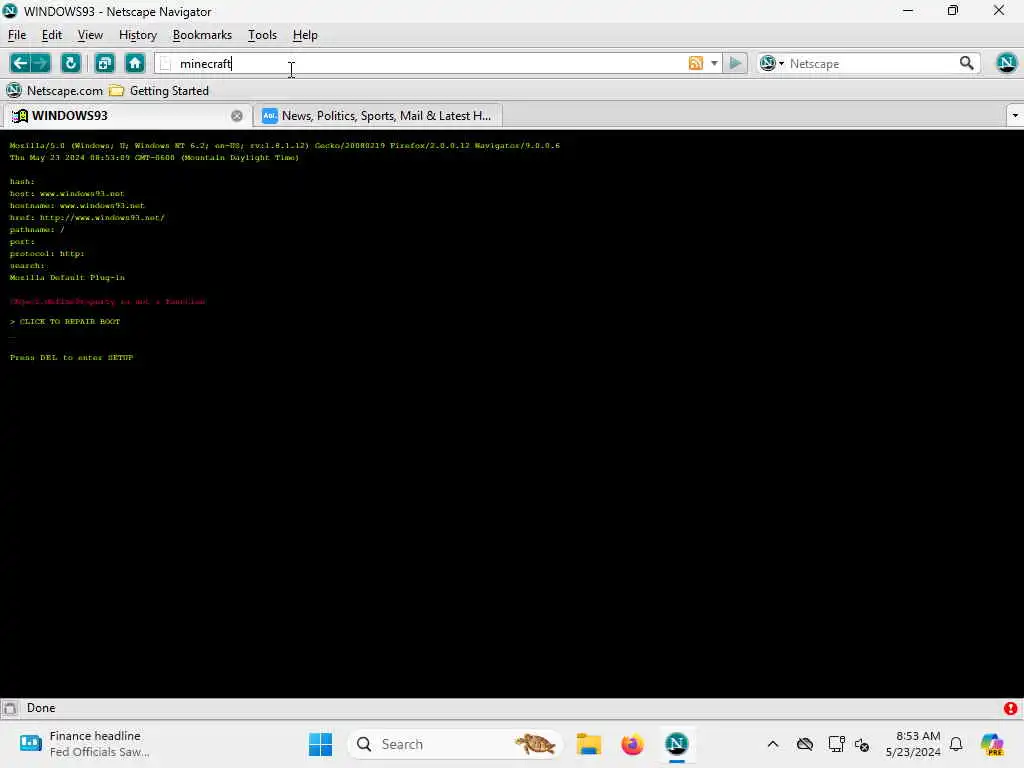
Task: Click into the Netscape search field
Action: [x=871, y=63]
